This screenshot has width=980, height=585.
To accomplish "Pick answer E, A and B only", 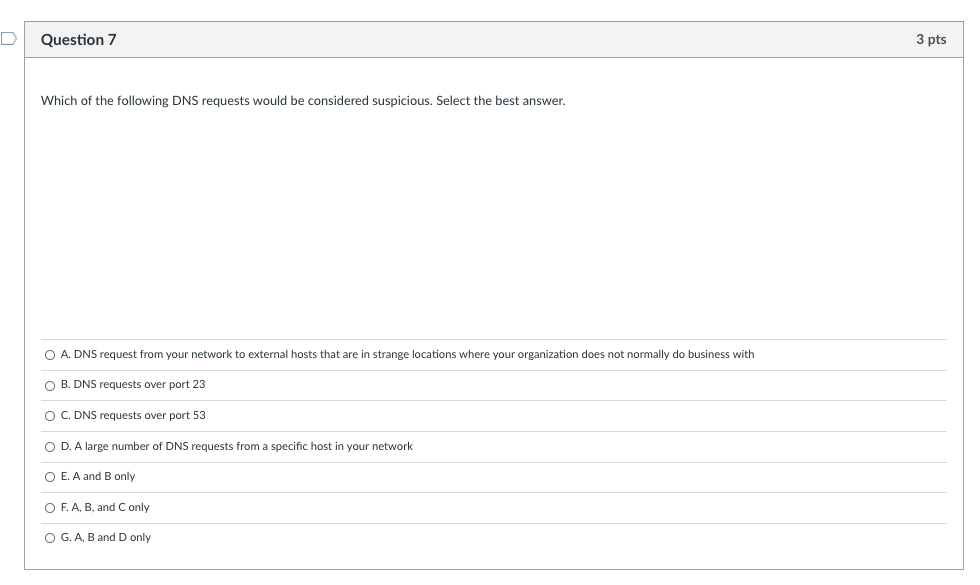I will 50,477.
